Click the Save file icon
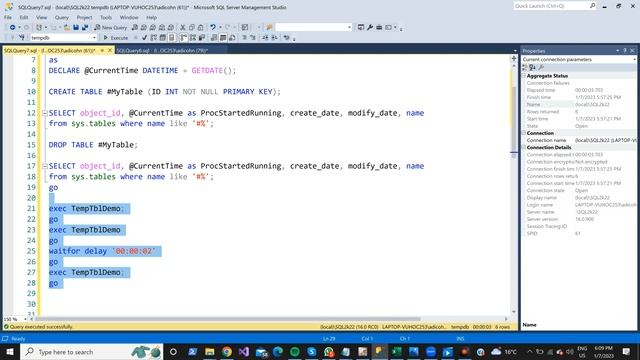The width and height of the screenshot is (640, 360). 76,27
